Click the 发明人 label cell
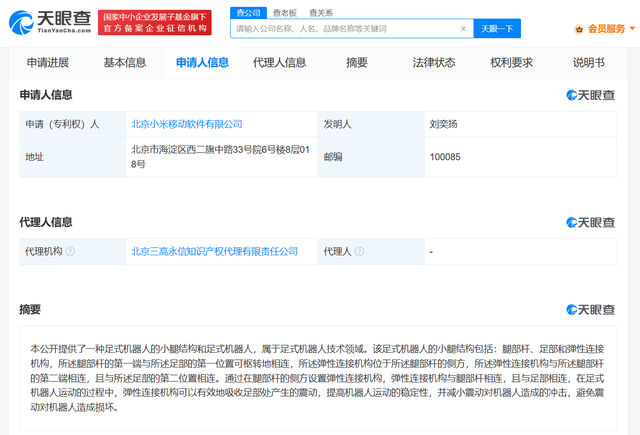Viewport: 640px width, 435px height. (x=371, y=124)
